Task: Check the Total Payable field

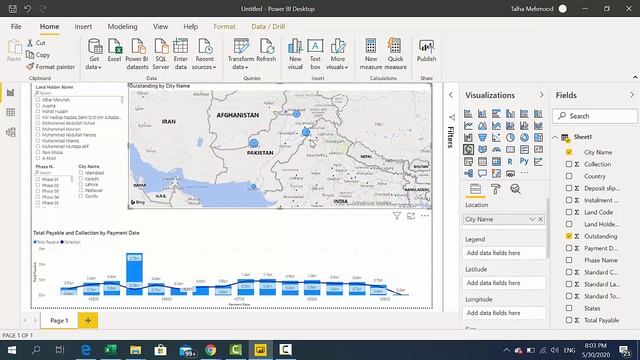Action: (569, 320)
